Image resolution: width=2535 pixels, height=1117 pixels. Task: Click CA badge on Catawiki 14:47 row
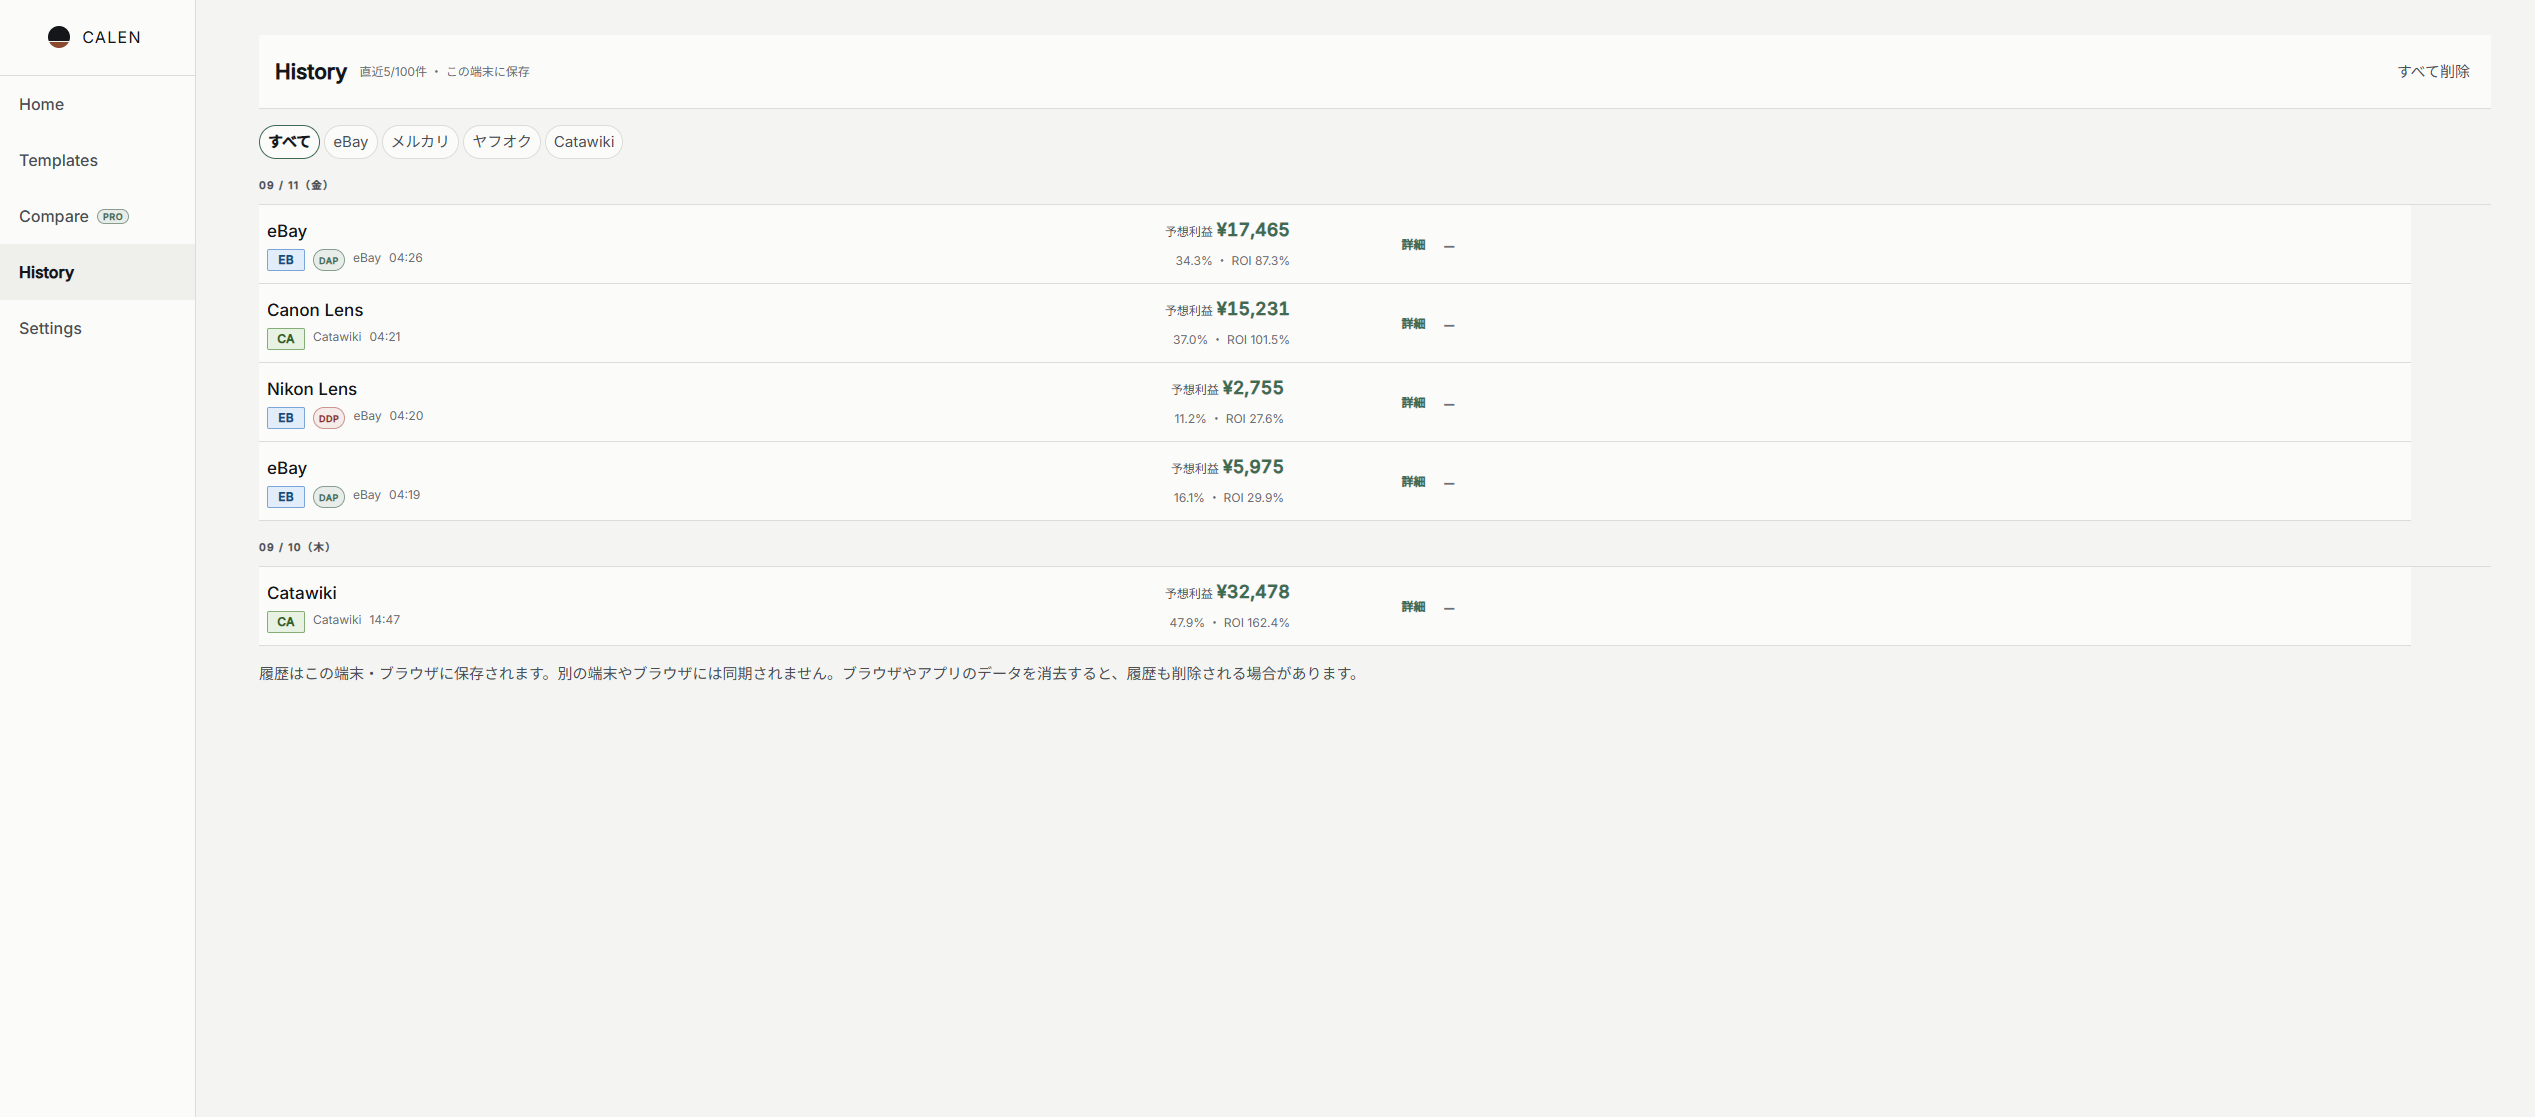point(286,622)
